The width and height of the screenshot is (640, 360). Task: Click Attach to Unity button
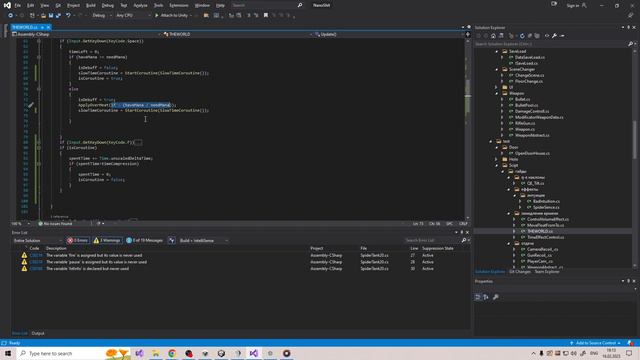pos(171,16)
